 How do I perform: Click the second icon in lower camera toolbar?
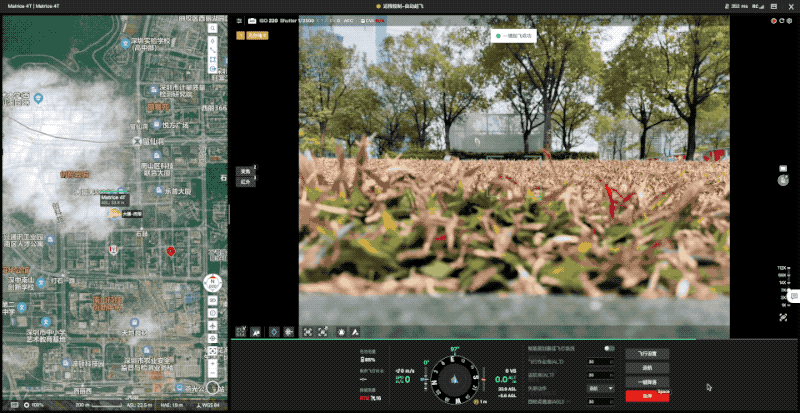pos(256,332)
